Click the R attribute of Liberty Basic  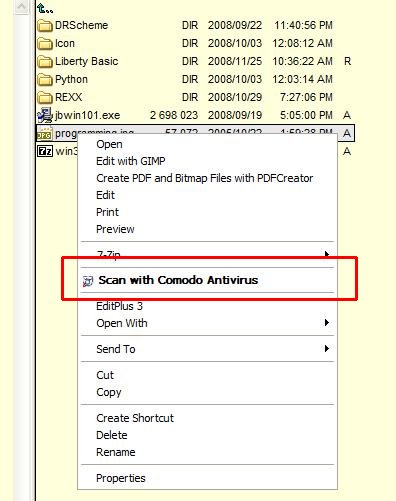point(347,61)
